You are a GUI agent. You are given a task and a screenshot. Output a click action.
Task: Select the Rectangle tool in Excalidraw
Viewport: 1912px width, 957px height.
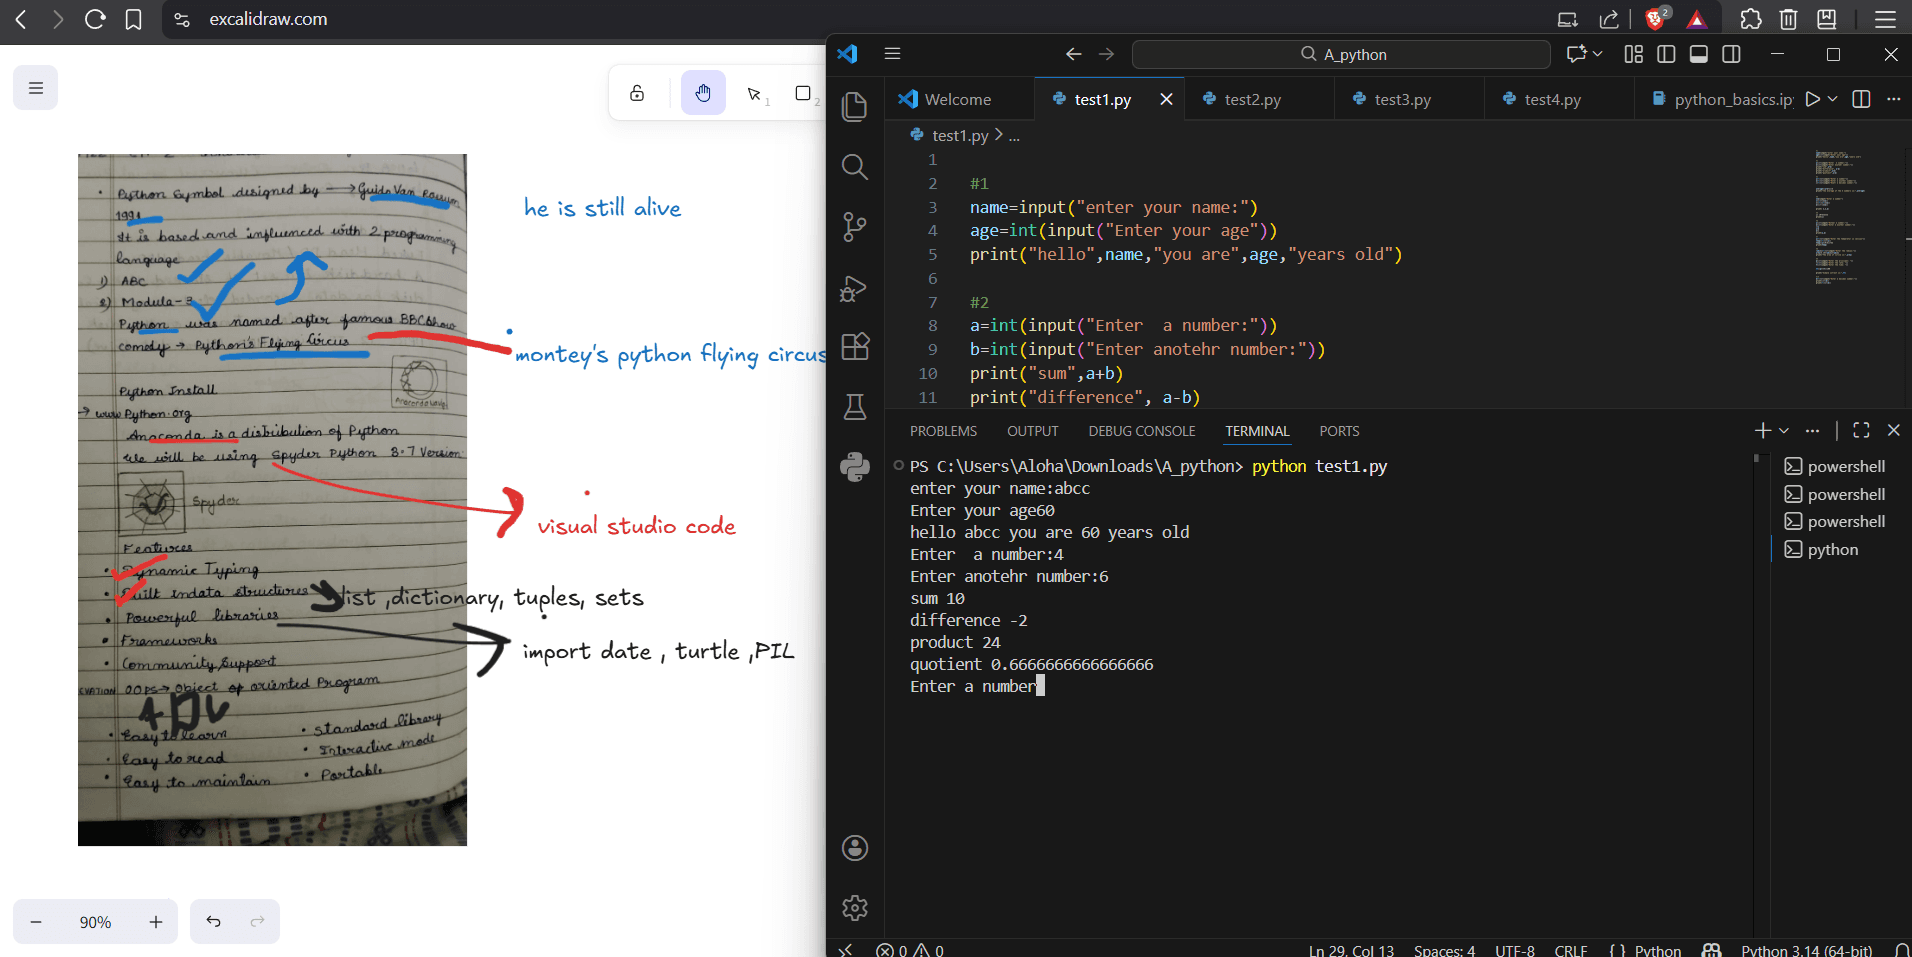(804, 92)
